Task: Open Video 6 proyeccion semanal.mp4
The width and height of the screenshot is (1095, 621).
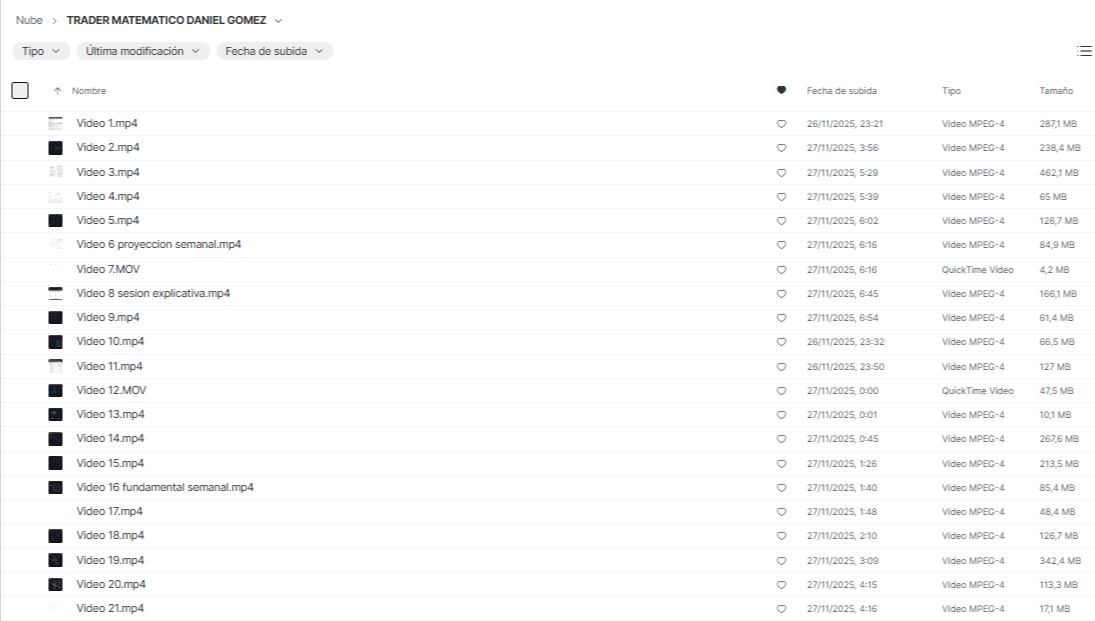Action: coord(158,245)
